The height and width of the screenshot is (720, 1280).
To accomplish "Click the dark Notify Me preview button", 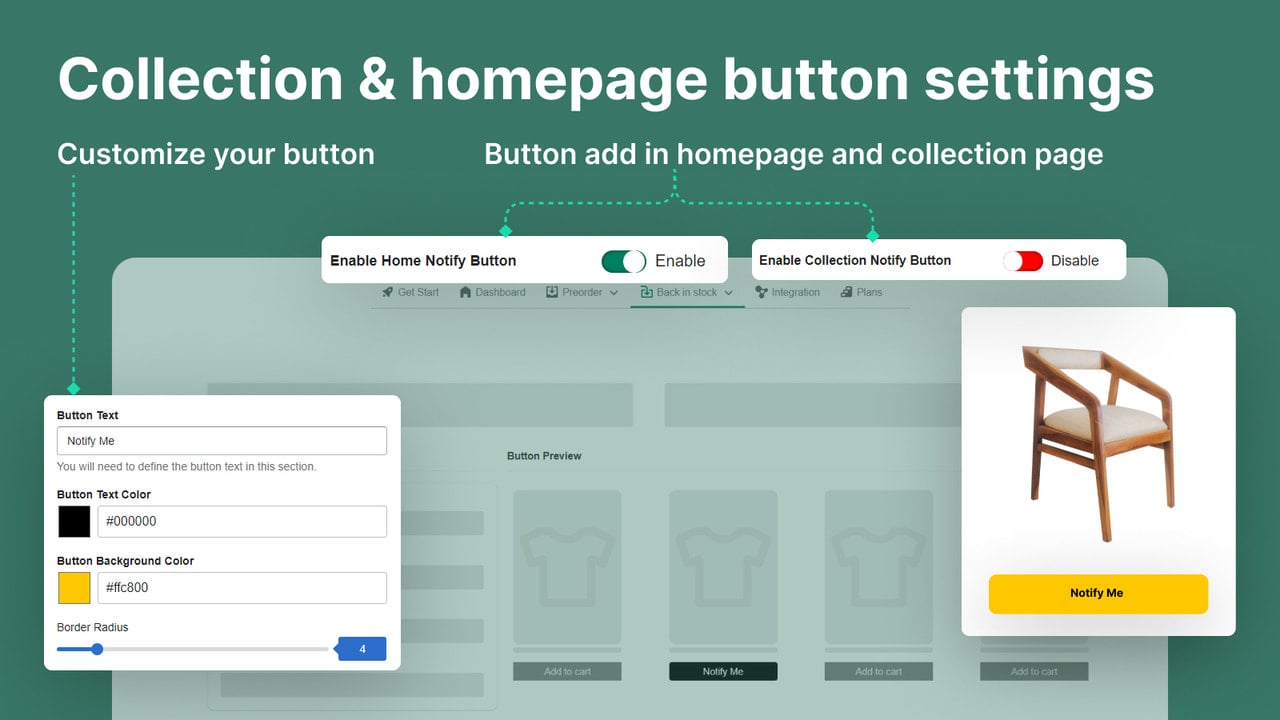I will point(723,671).
